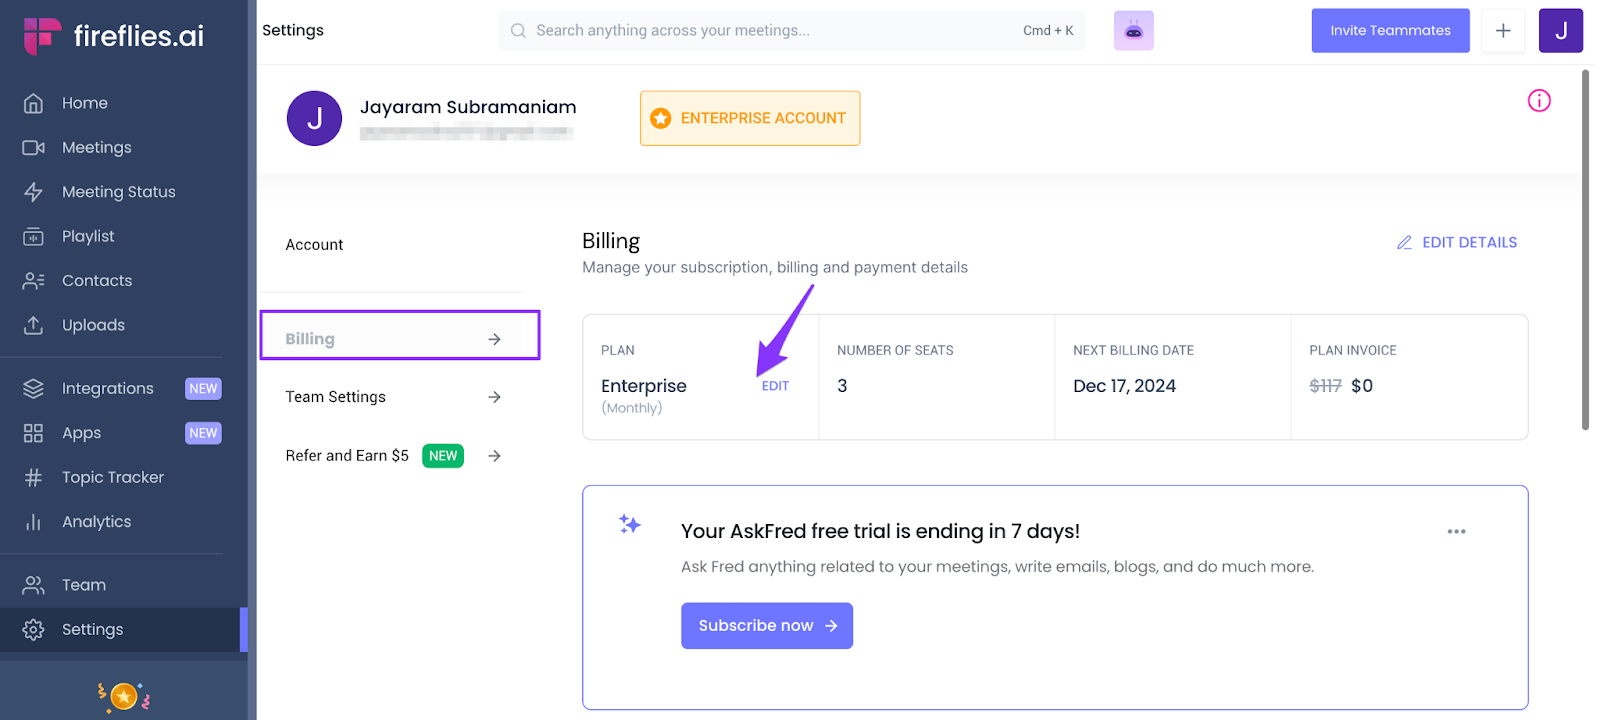Open Meetings via the camera icon
The width and height of the screenshot is (1600, 720).
click(33, 148)
